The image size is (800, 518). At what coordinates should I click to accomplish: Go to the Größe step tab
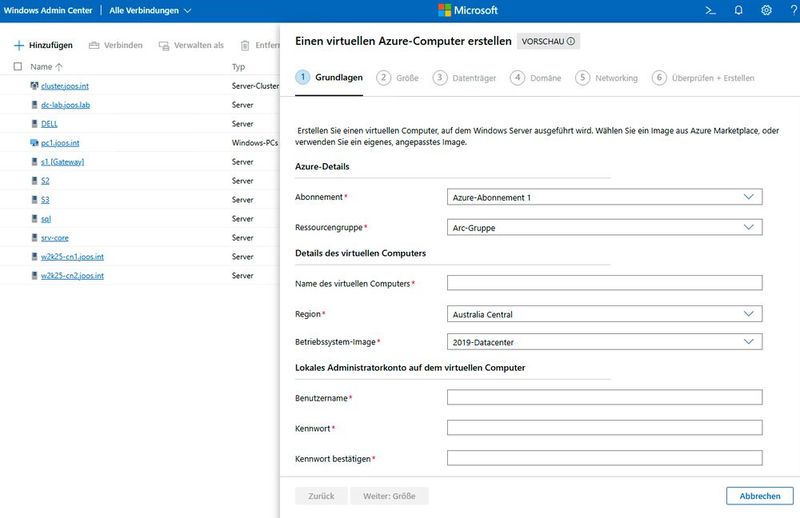397,78
